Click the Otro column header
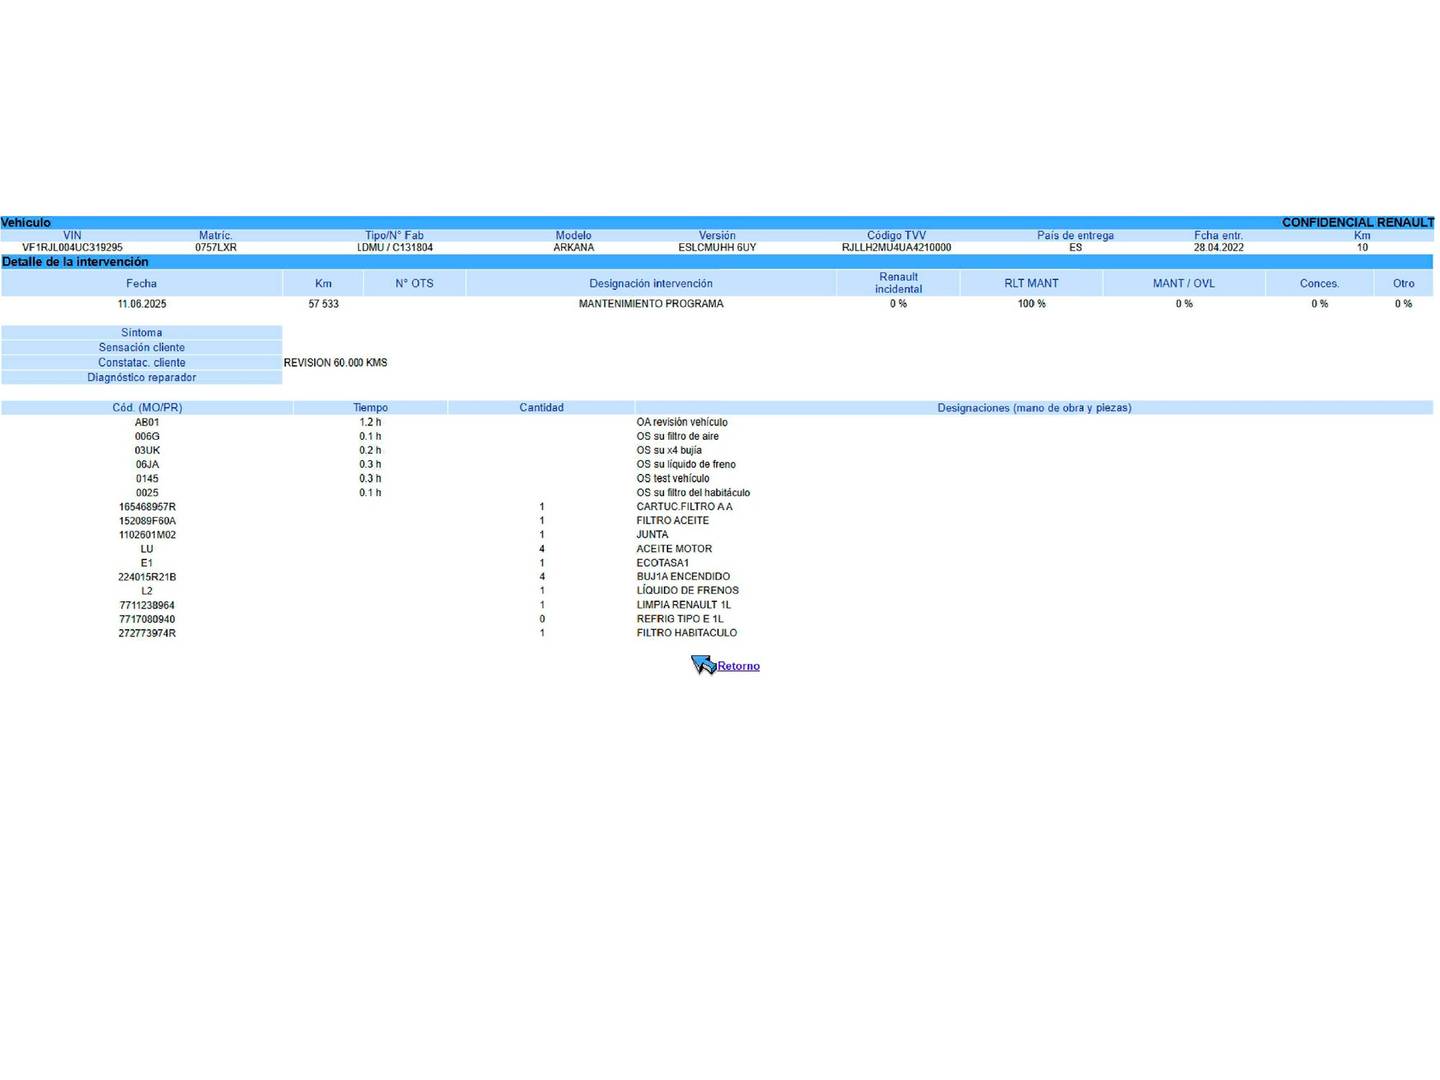This screenshot has height=1080, width=1440. tap(1404, 284)
